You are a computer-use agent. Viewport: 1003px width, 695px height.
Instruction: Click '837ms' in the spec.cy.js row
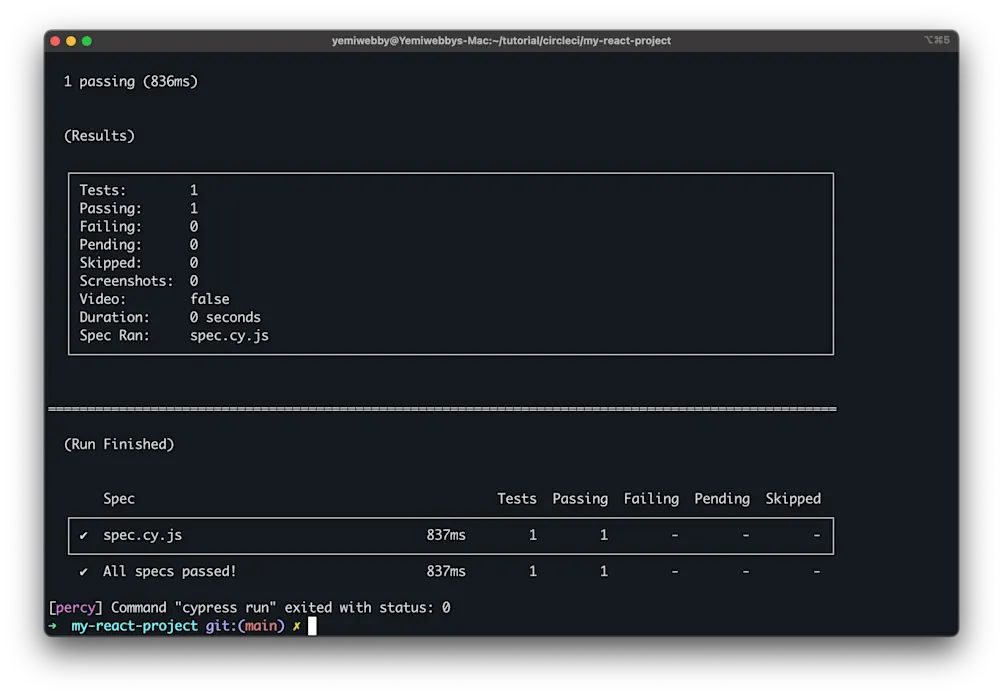click(446, 535)
